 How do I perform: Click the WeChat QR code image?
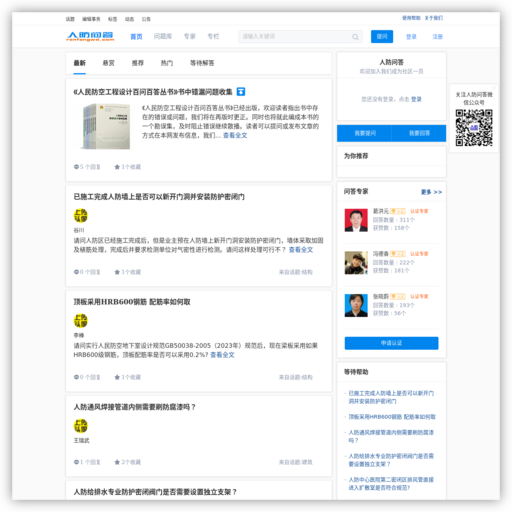[474, 128]
